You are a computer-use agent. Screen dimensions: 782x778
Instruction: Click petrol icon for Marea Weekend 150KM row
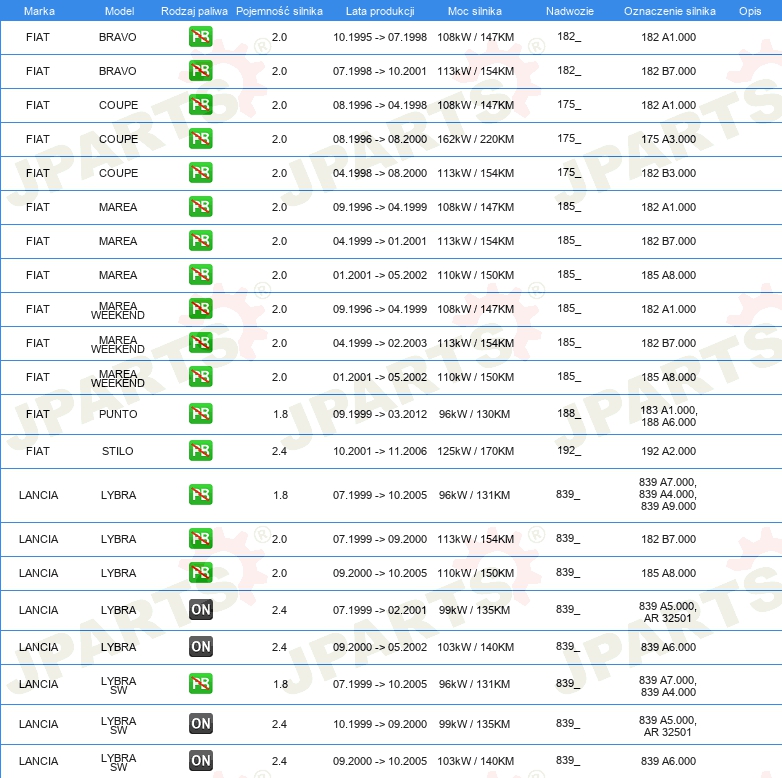pyautogui.click(x=201, y=377)
